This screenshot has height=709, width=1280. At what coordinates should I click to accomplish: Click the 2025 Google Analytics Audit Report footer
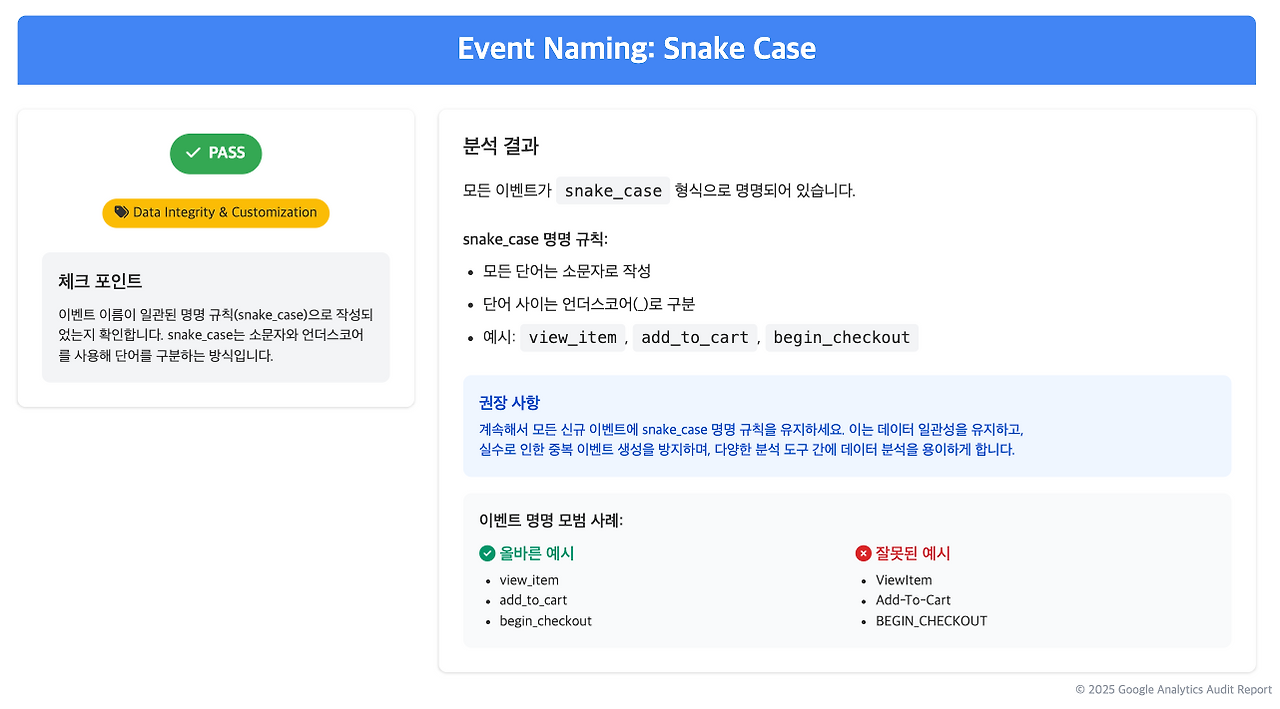point(1174,690)
